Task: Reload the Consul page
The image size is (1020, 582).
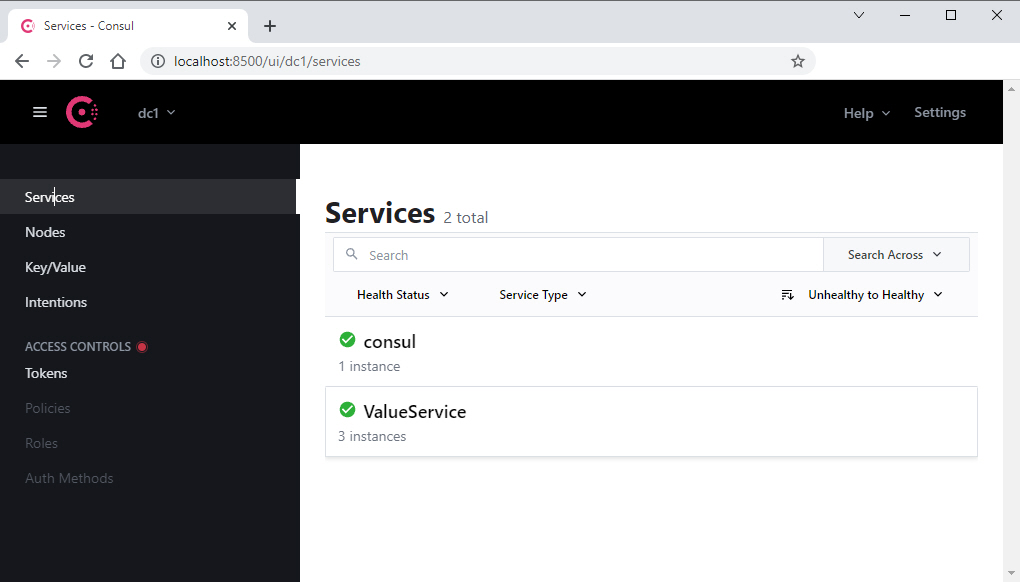Action: 86,61
